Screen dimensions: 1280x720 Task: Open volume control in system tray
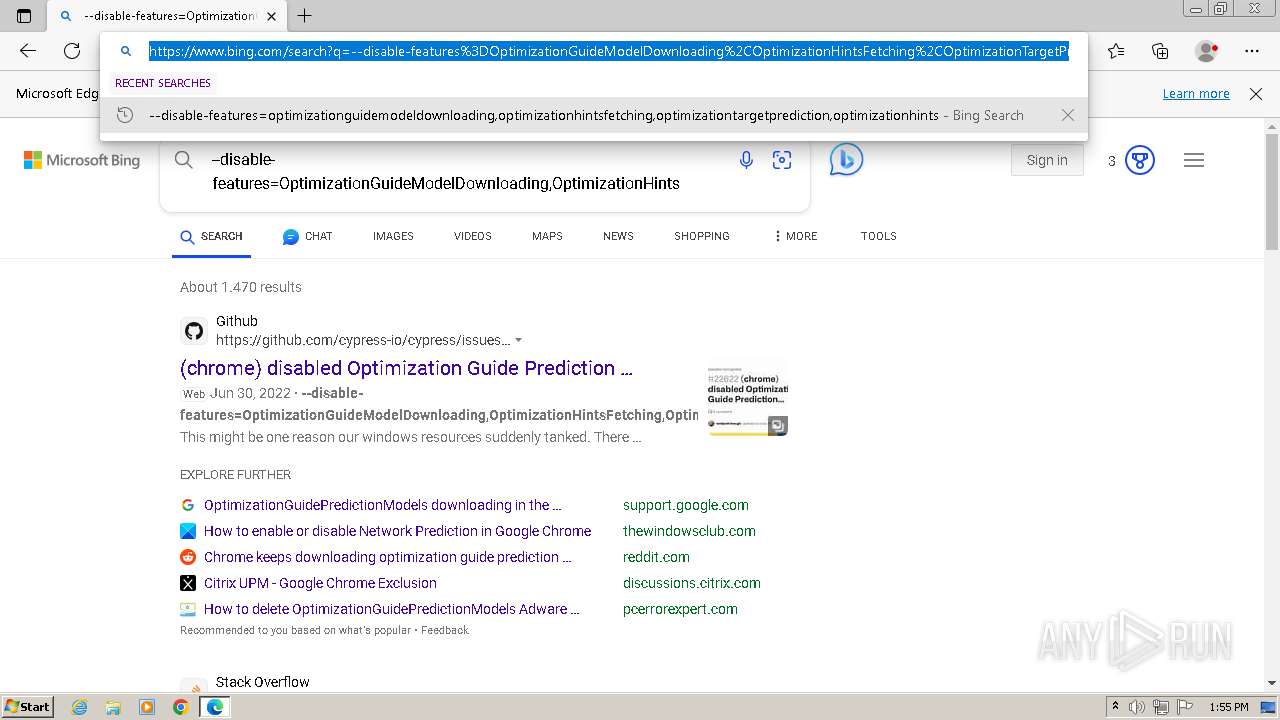(1137, 707)
